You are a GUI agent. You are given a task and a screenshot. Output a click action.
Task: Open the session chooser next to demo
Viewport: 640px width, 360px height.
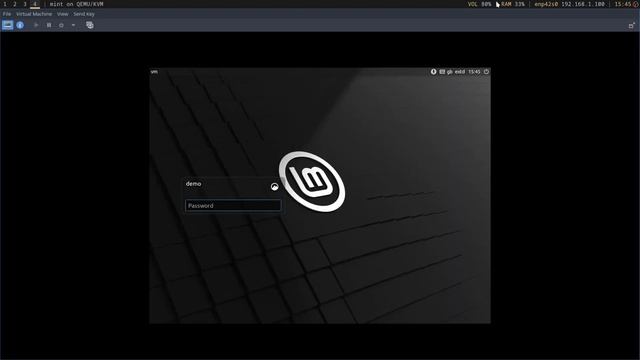coord(275,187)
